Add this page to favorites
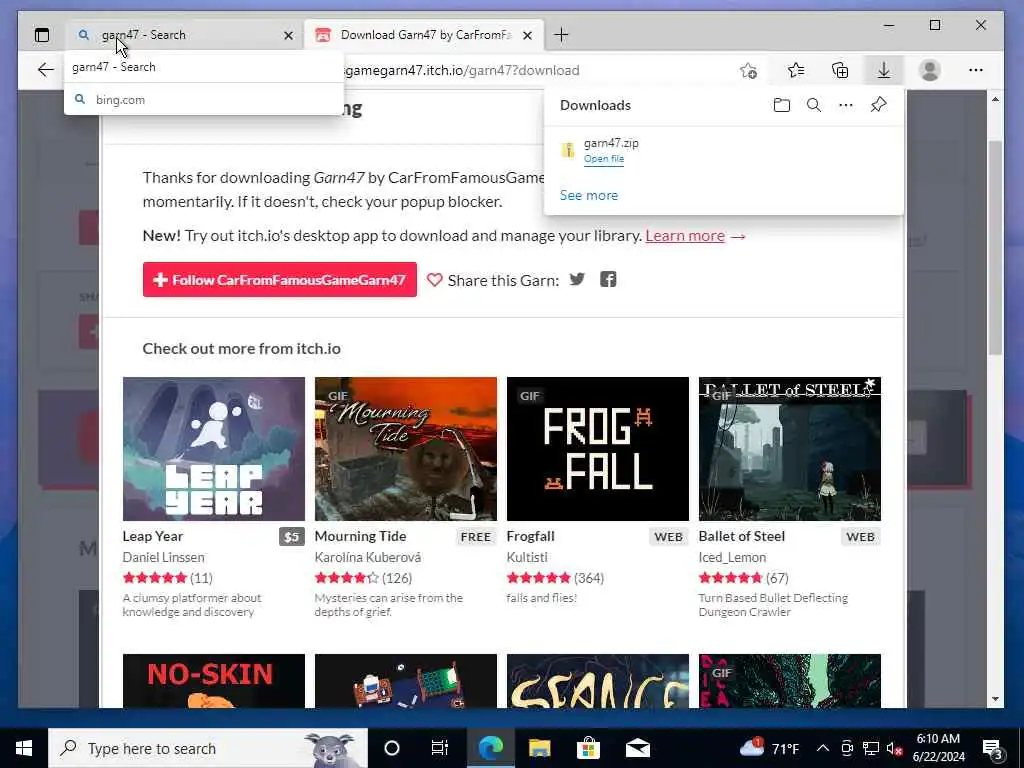Image resolution: width=1024 pixels, height=768 pixels. pos(748,70)
